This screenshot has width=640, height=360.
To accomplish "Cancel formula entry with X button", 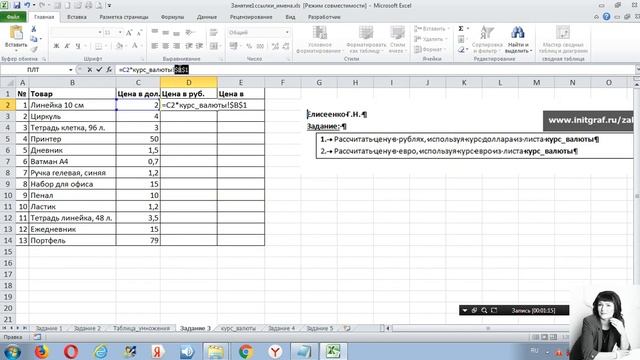I will [x=89, y=70].
